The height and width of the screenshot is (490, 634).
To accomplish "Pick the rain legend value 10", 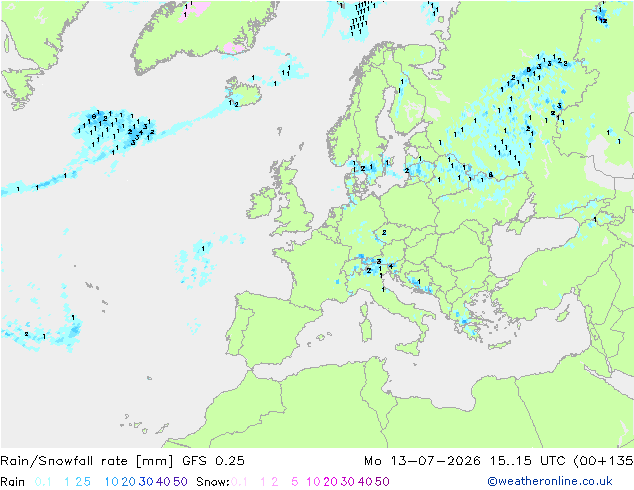I will tap(112, 482).
